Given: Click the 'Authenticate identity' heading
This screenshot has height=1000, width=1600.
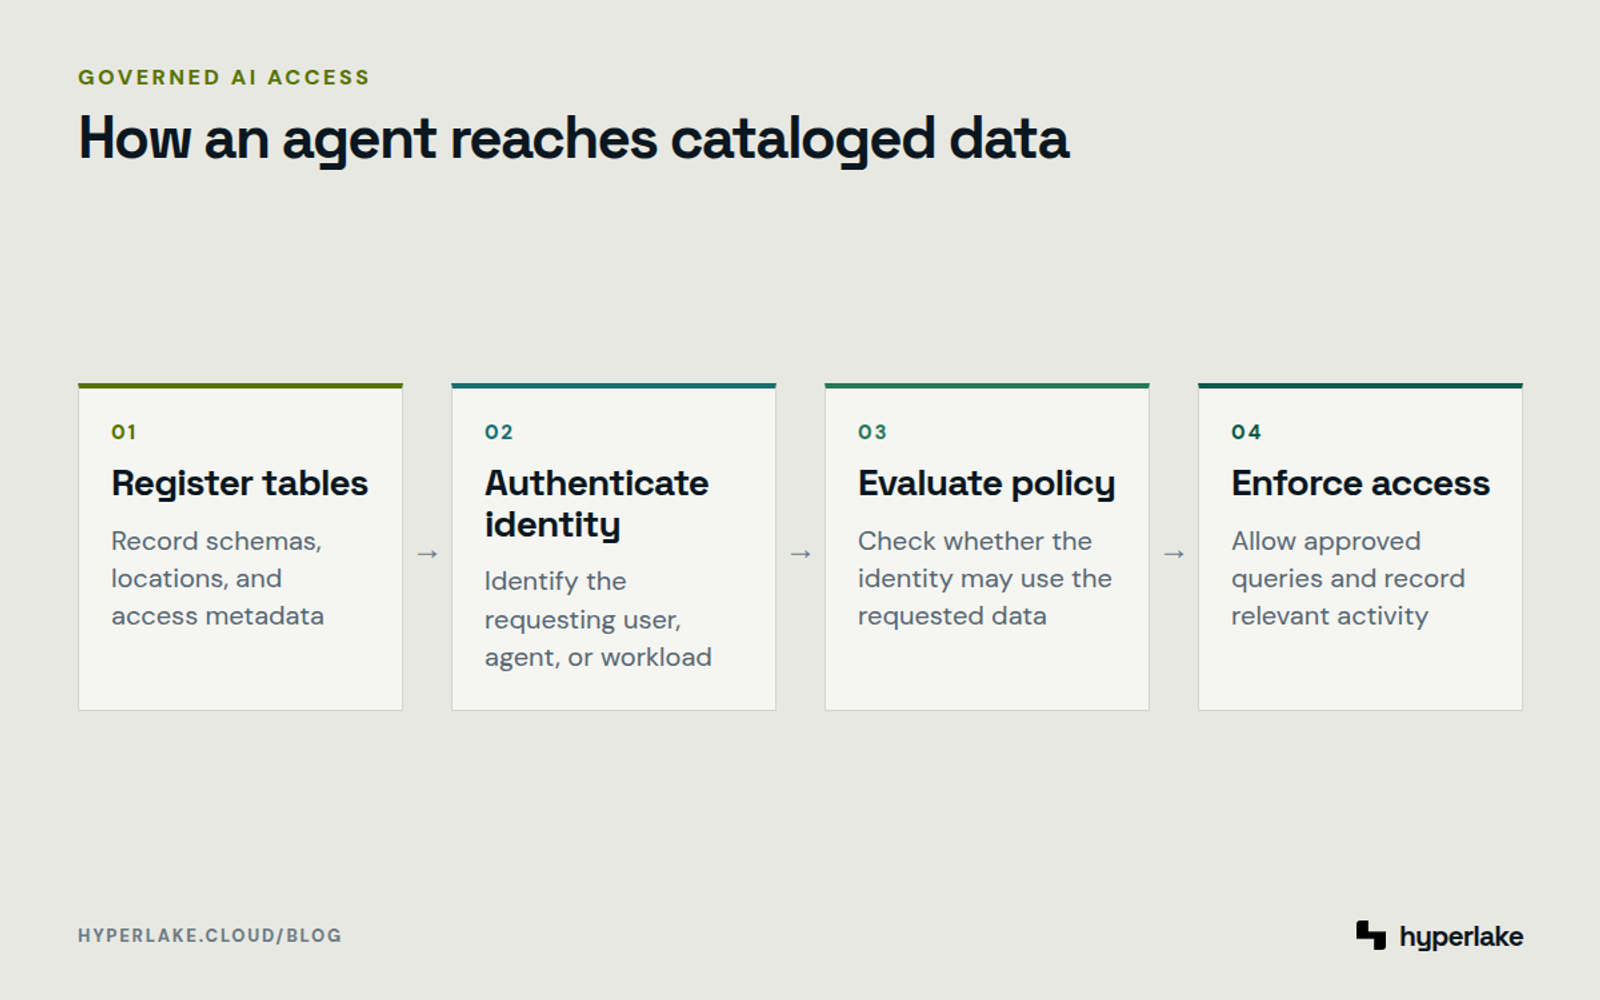Looking at the screenshot, I should [597, 504].
